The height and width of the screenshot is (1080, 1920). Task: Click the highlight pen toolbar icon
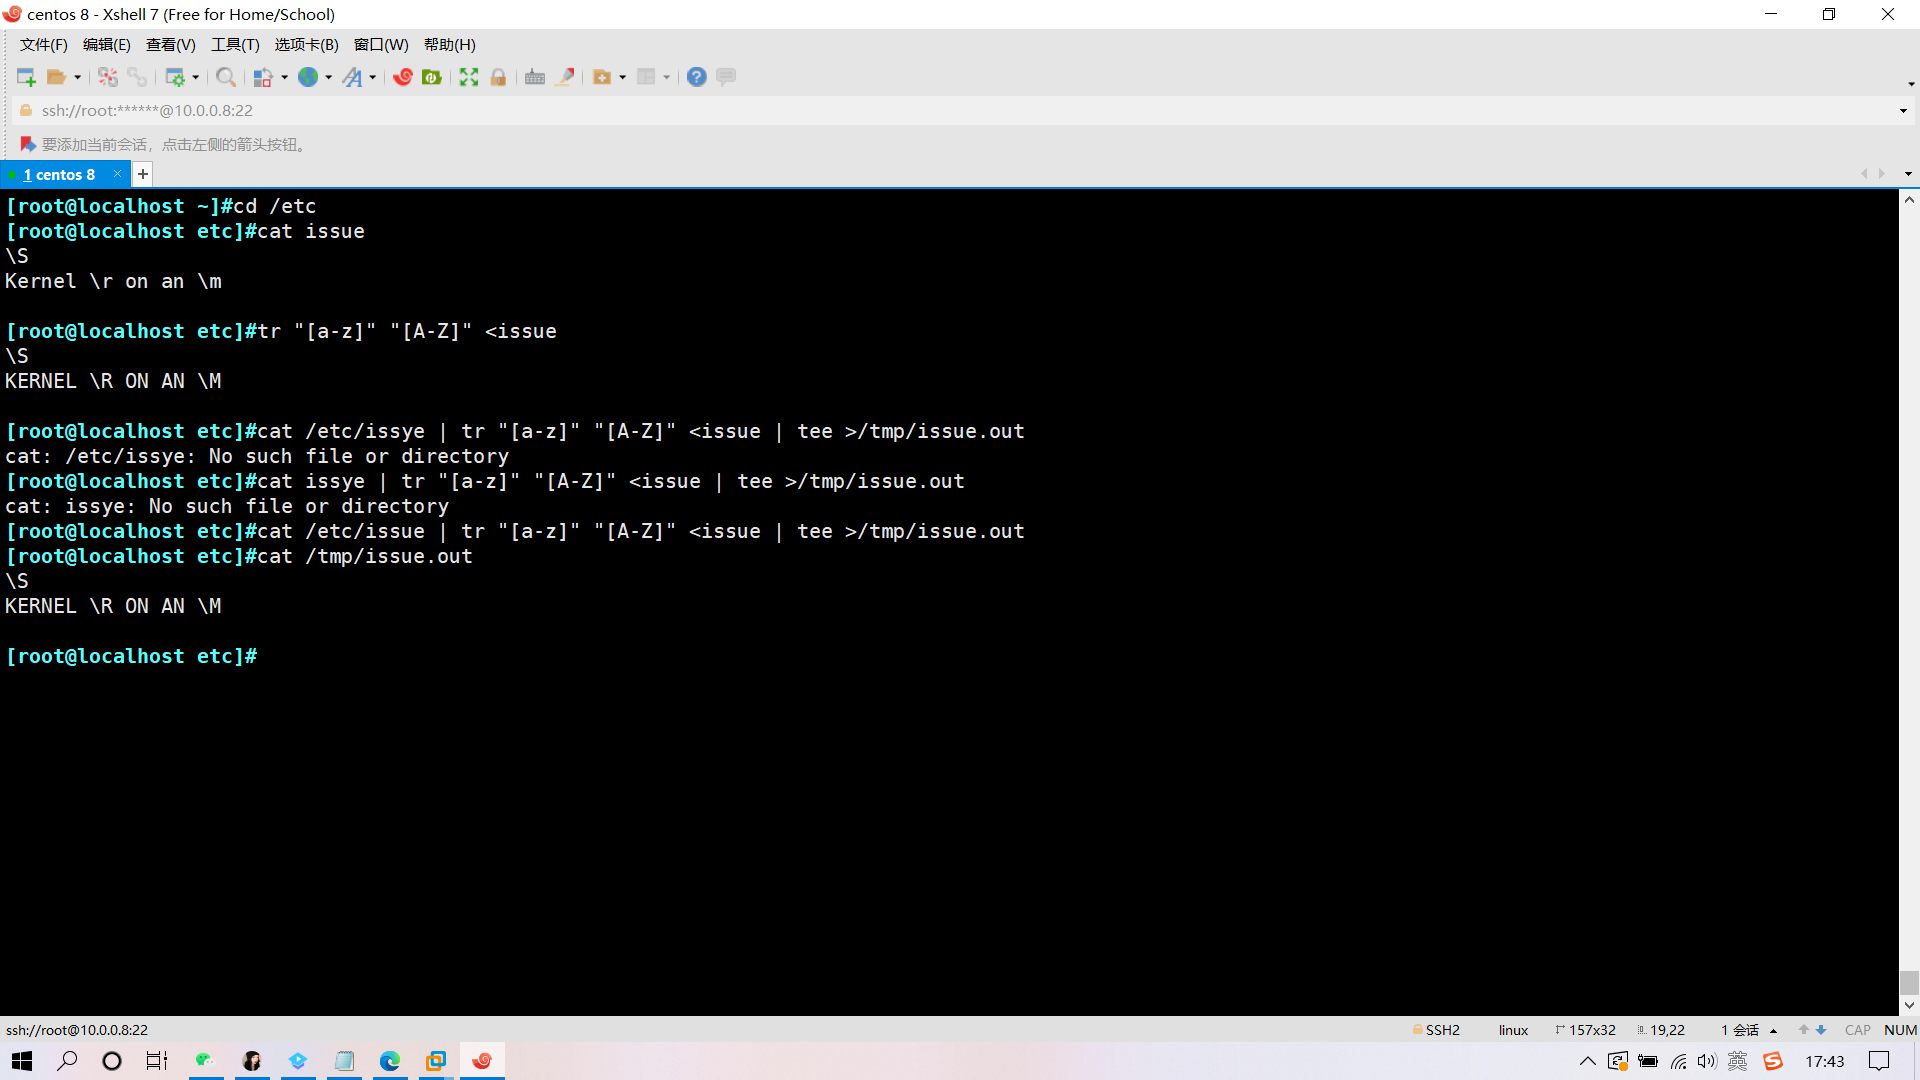coord(565,77)
